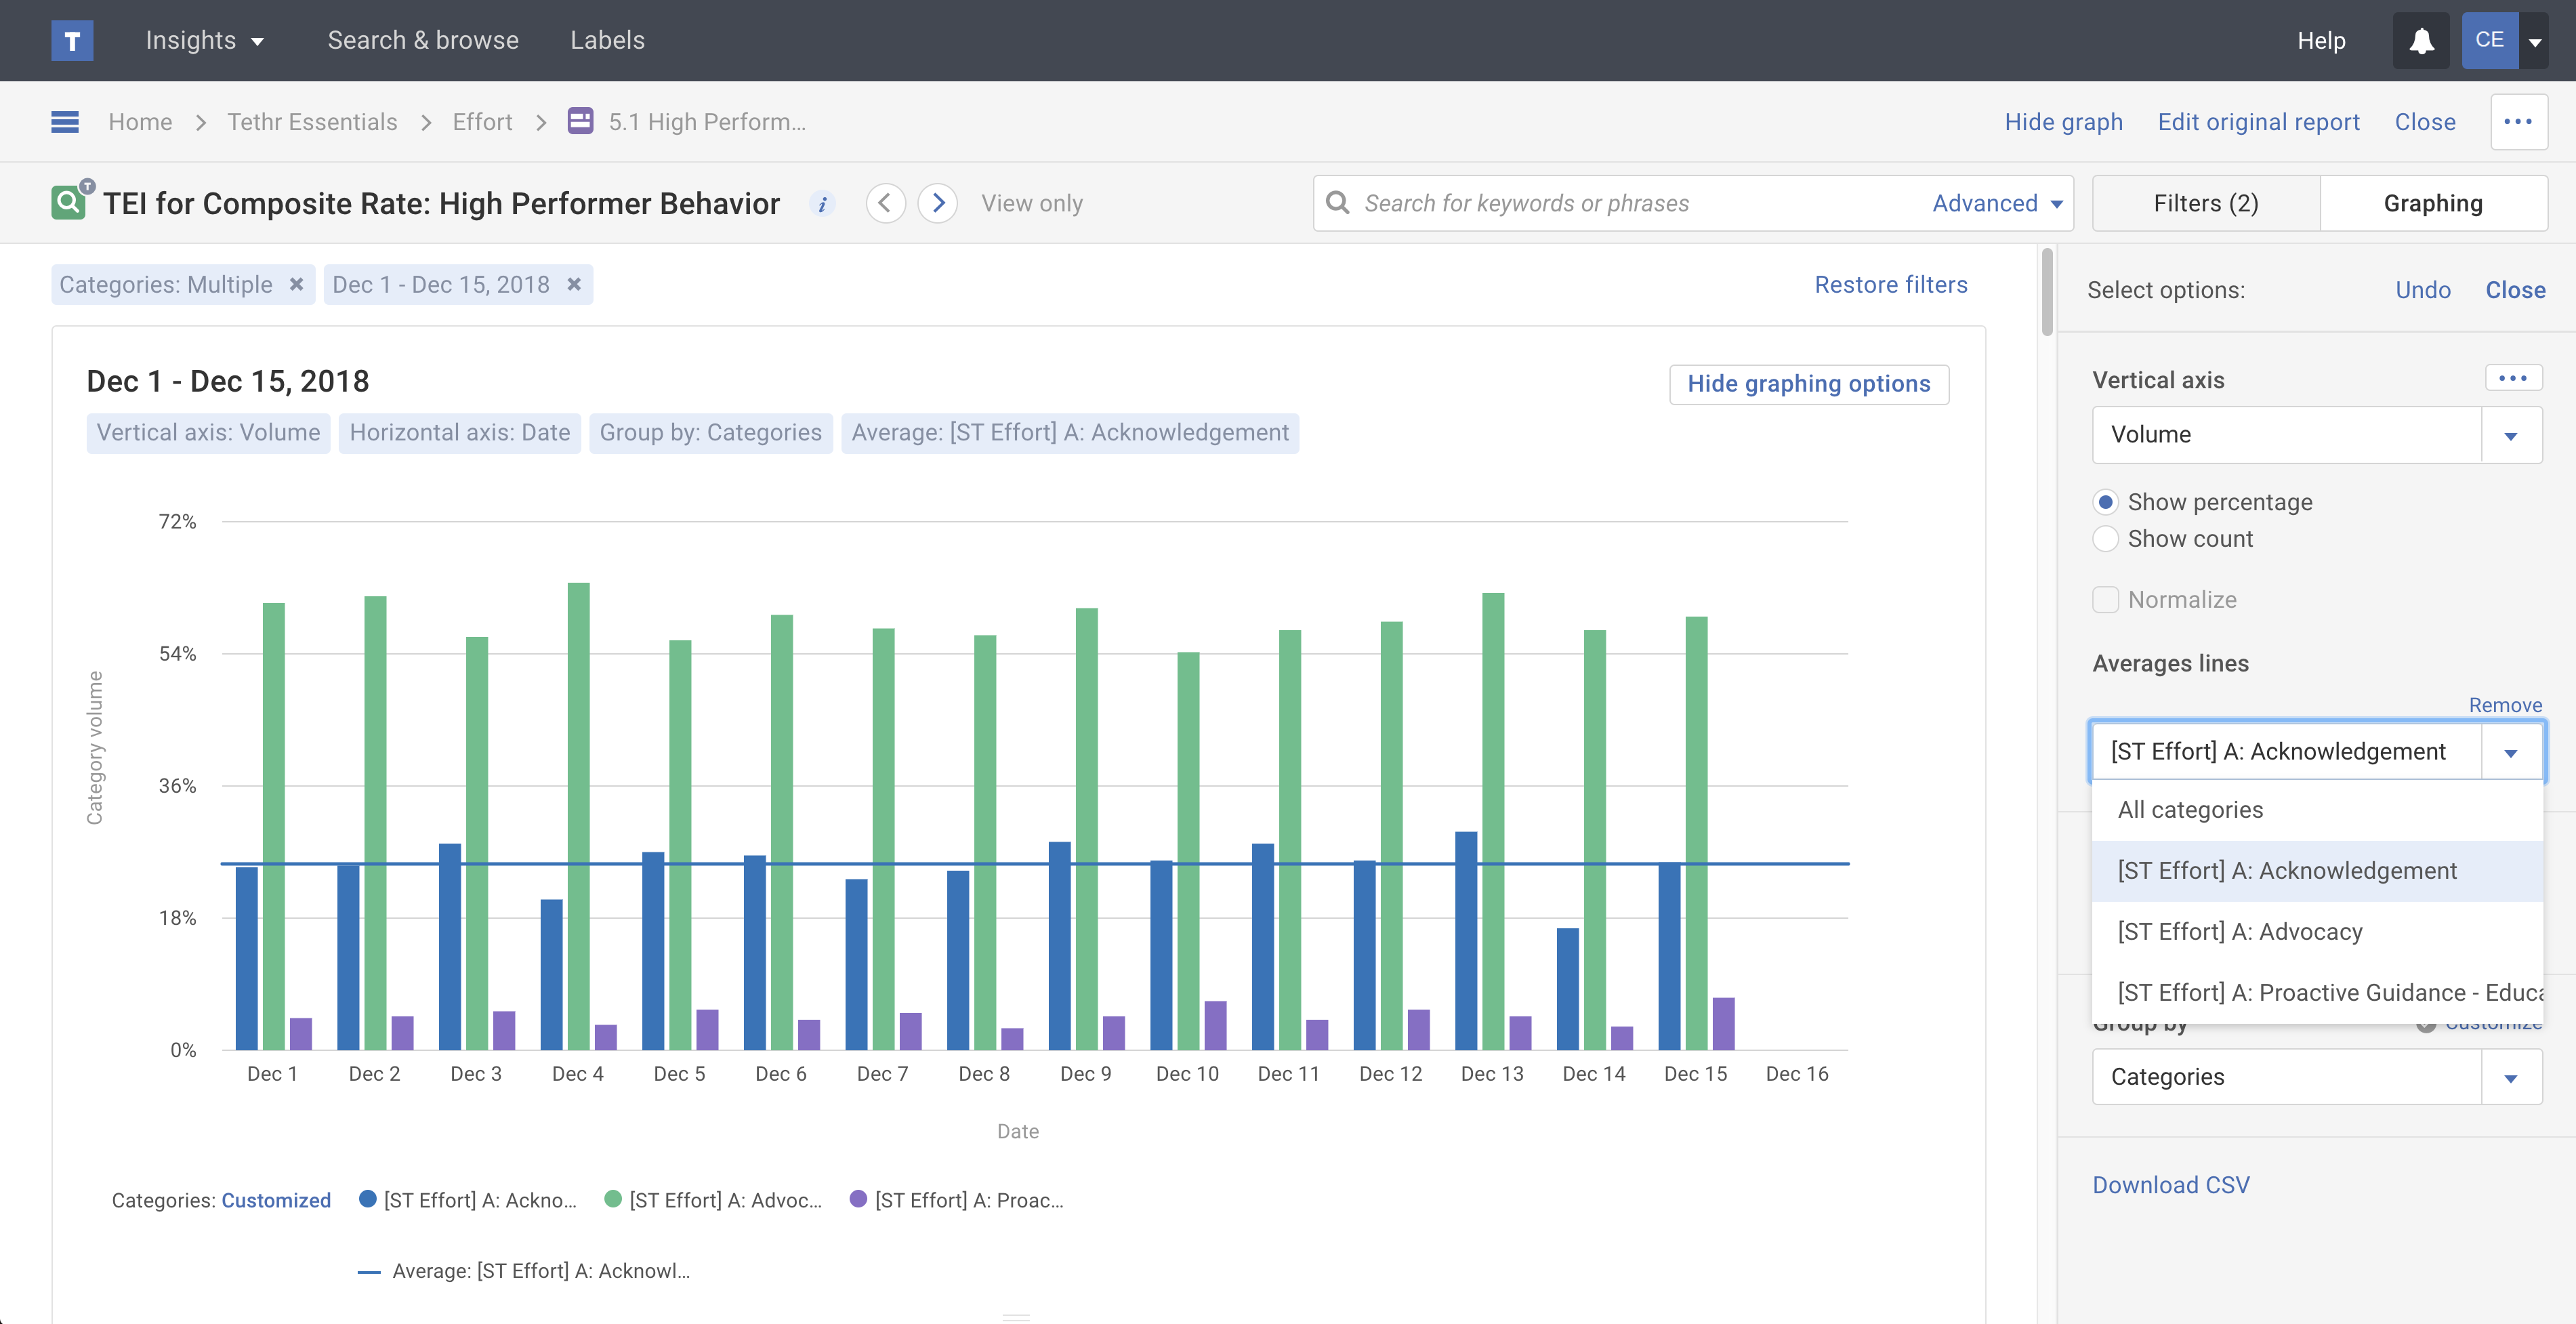Open the hamburger navigation menu

point(65,122)
